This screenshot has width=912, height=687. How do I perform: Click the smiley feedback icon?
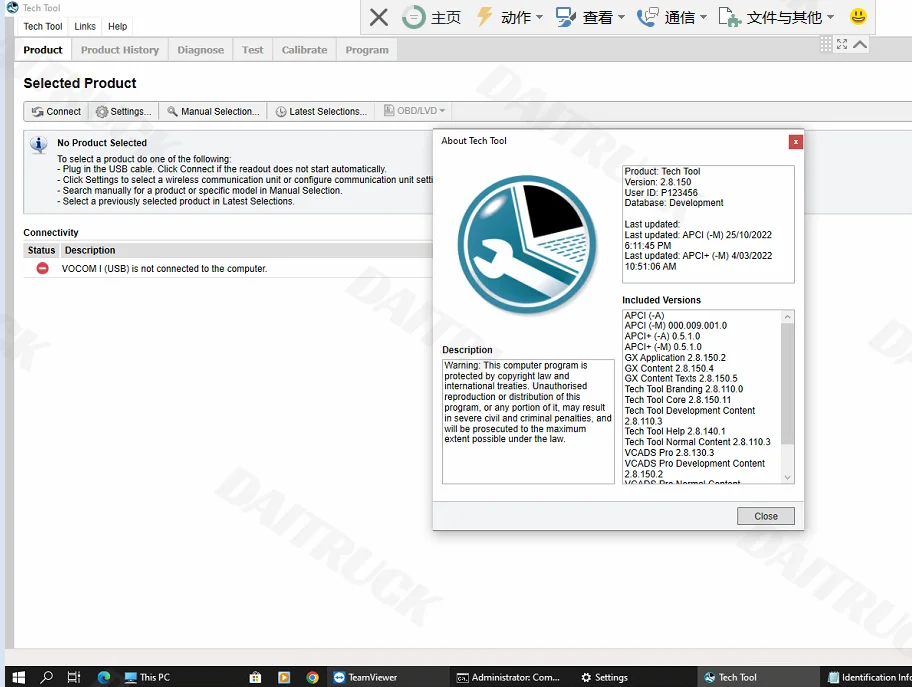coord(858,16)
